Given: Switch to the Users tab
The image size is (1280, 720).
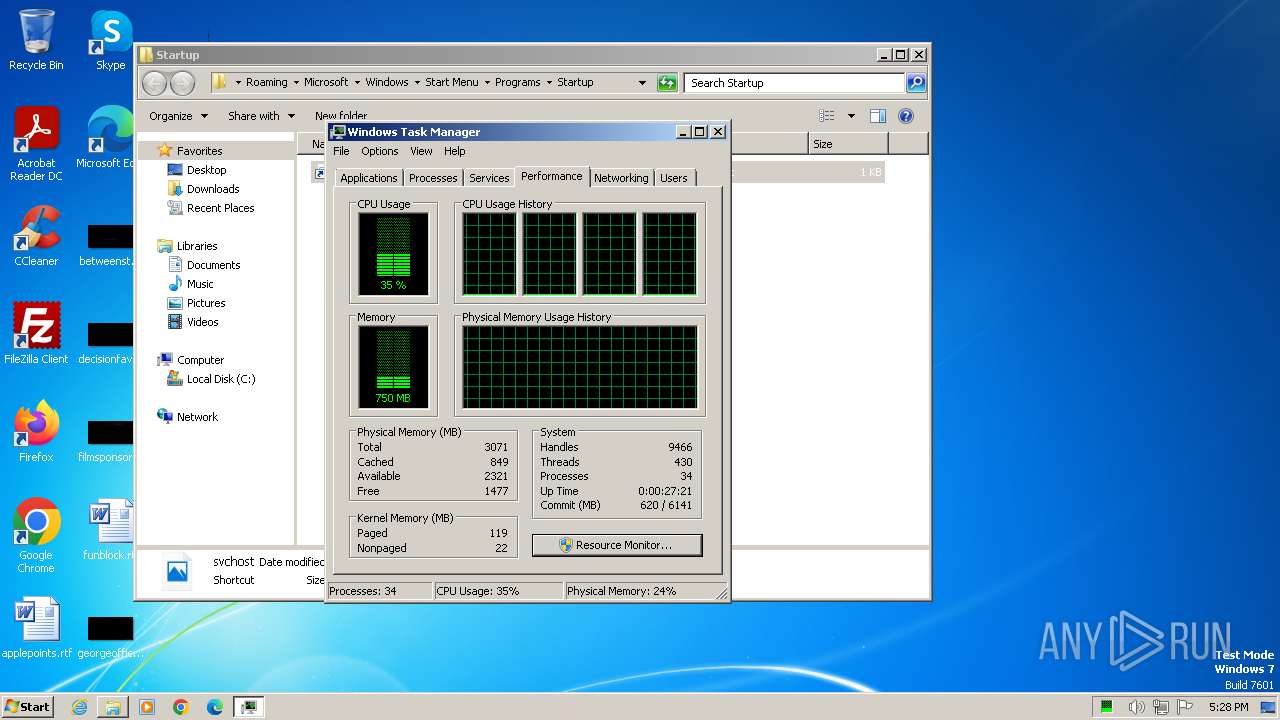Looking at the screenshot, I should [x=674, y=178].
